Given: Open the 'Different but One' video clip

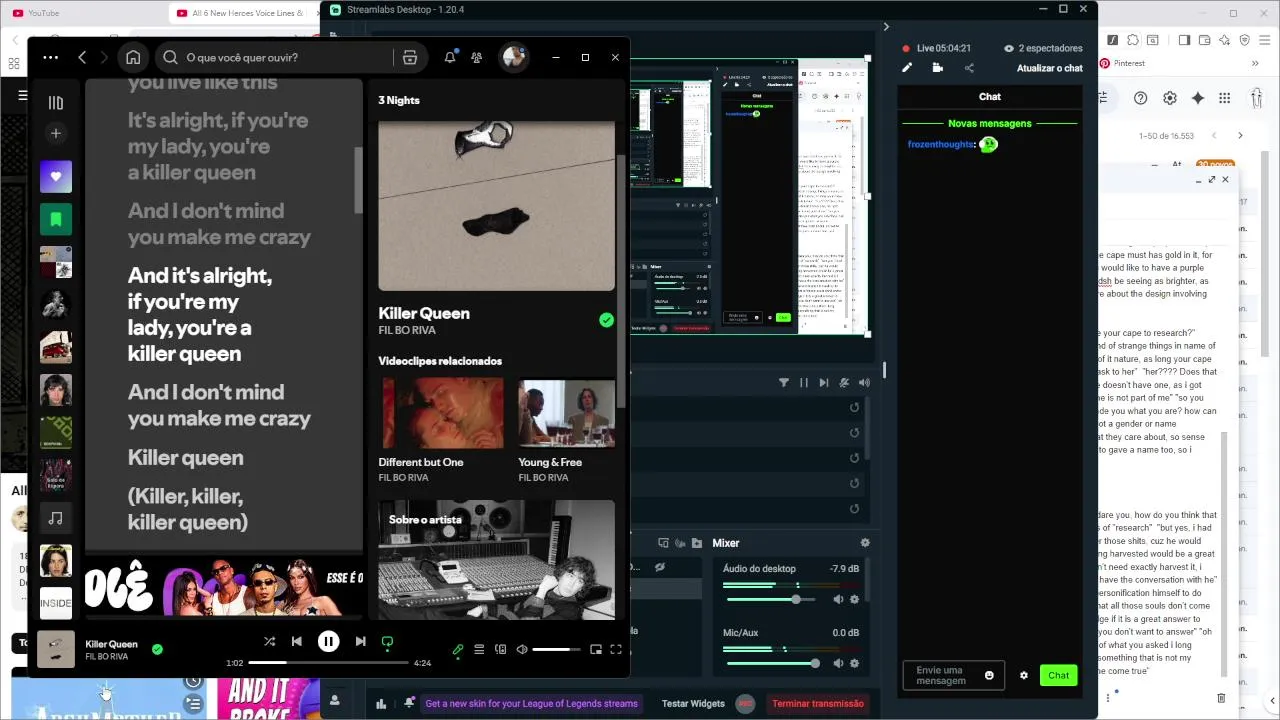Looking at the screenshot, I should tap(441, 413).
